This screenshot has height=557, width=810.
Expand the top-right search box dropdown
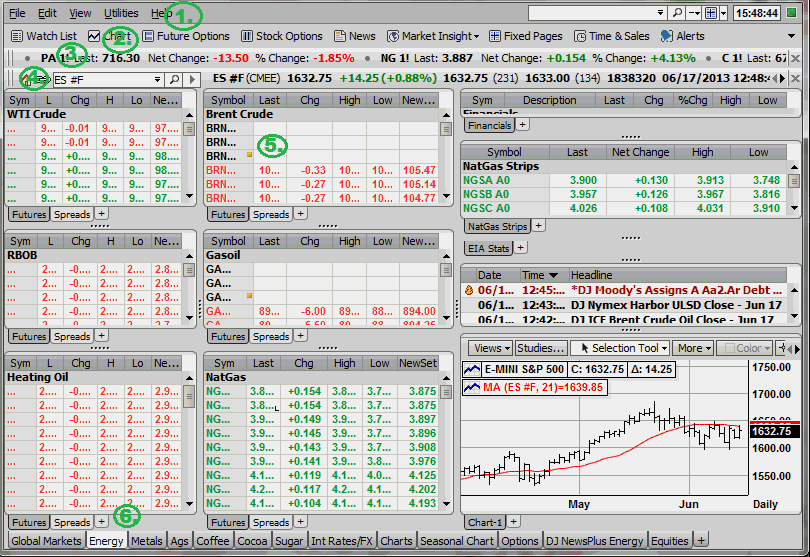tap(660, 13)
